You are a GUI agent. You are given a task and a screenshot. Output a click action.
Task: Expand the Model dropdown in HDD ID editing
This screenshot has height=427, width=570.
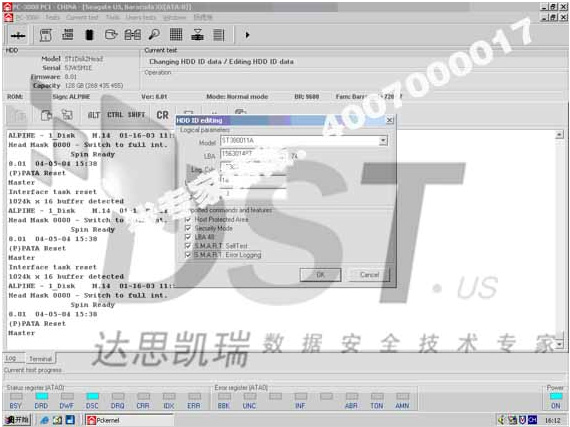point(383,141)
